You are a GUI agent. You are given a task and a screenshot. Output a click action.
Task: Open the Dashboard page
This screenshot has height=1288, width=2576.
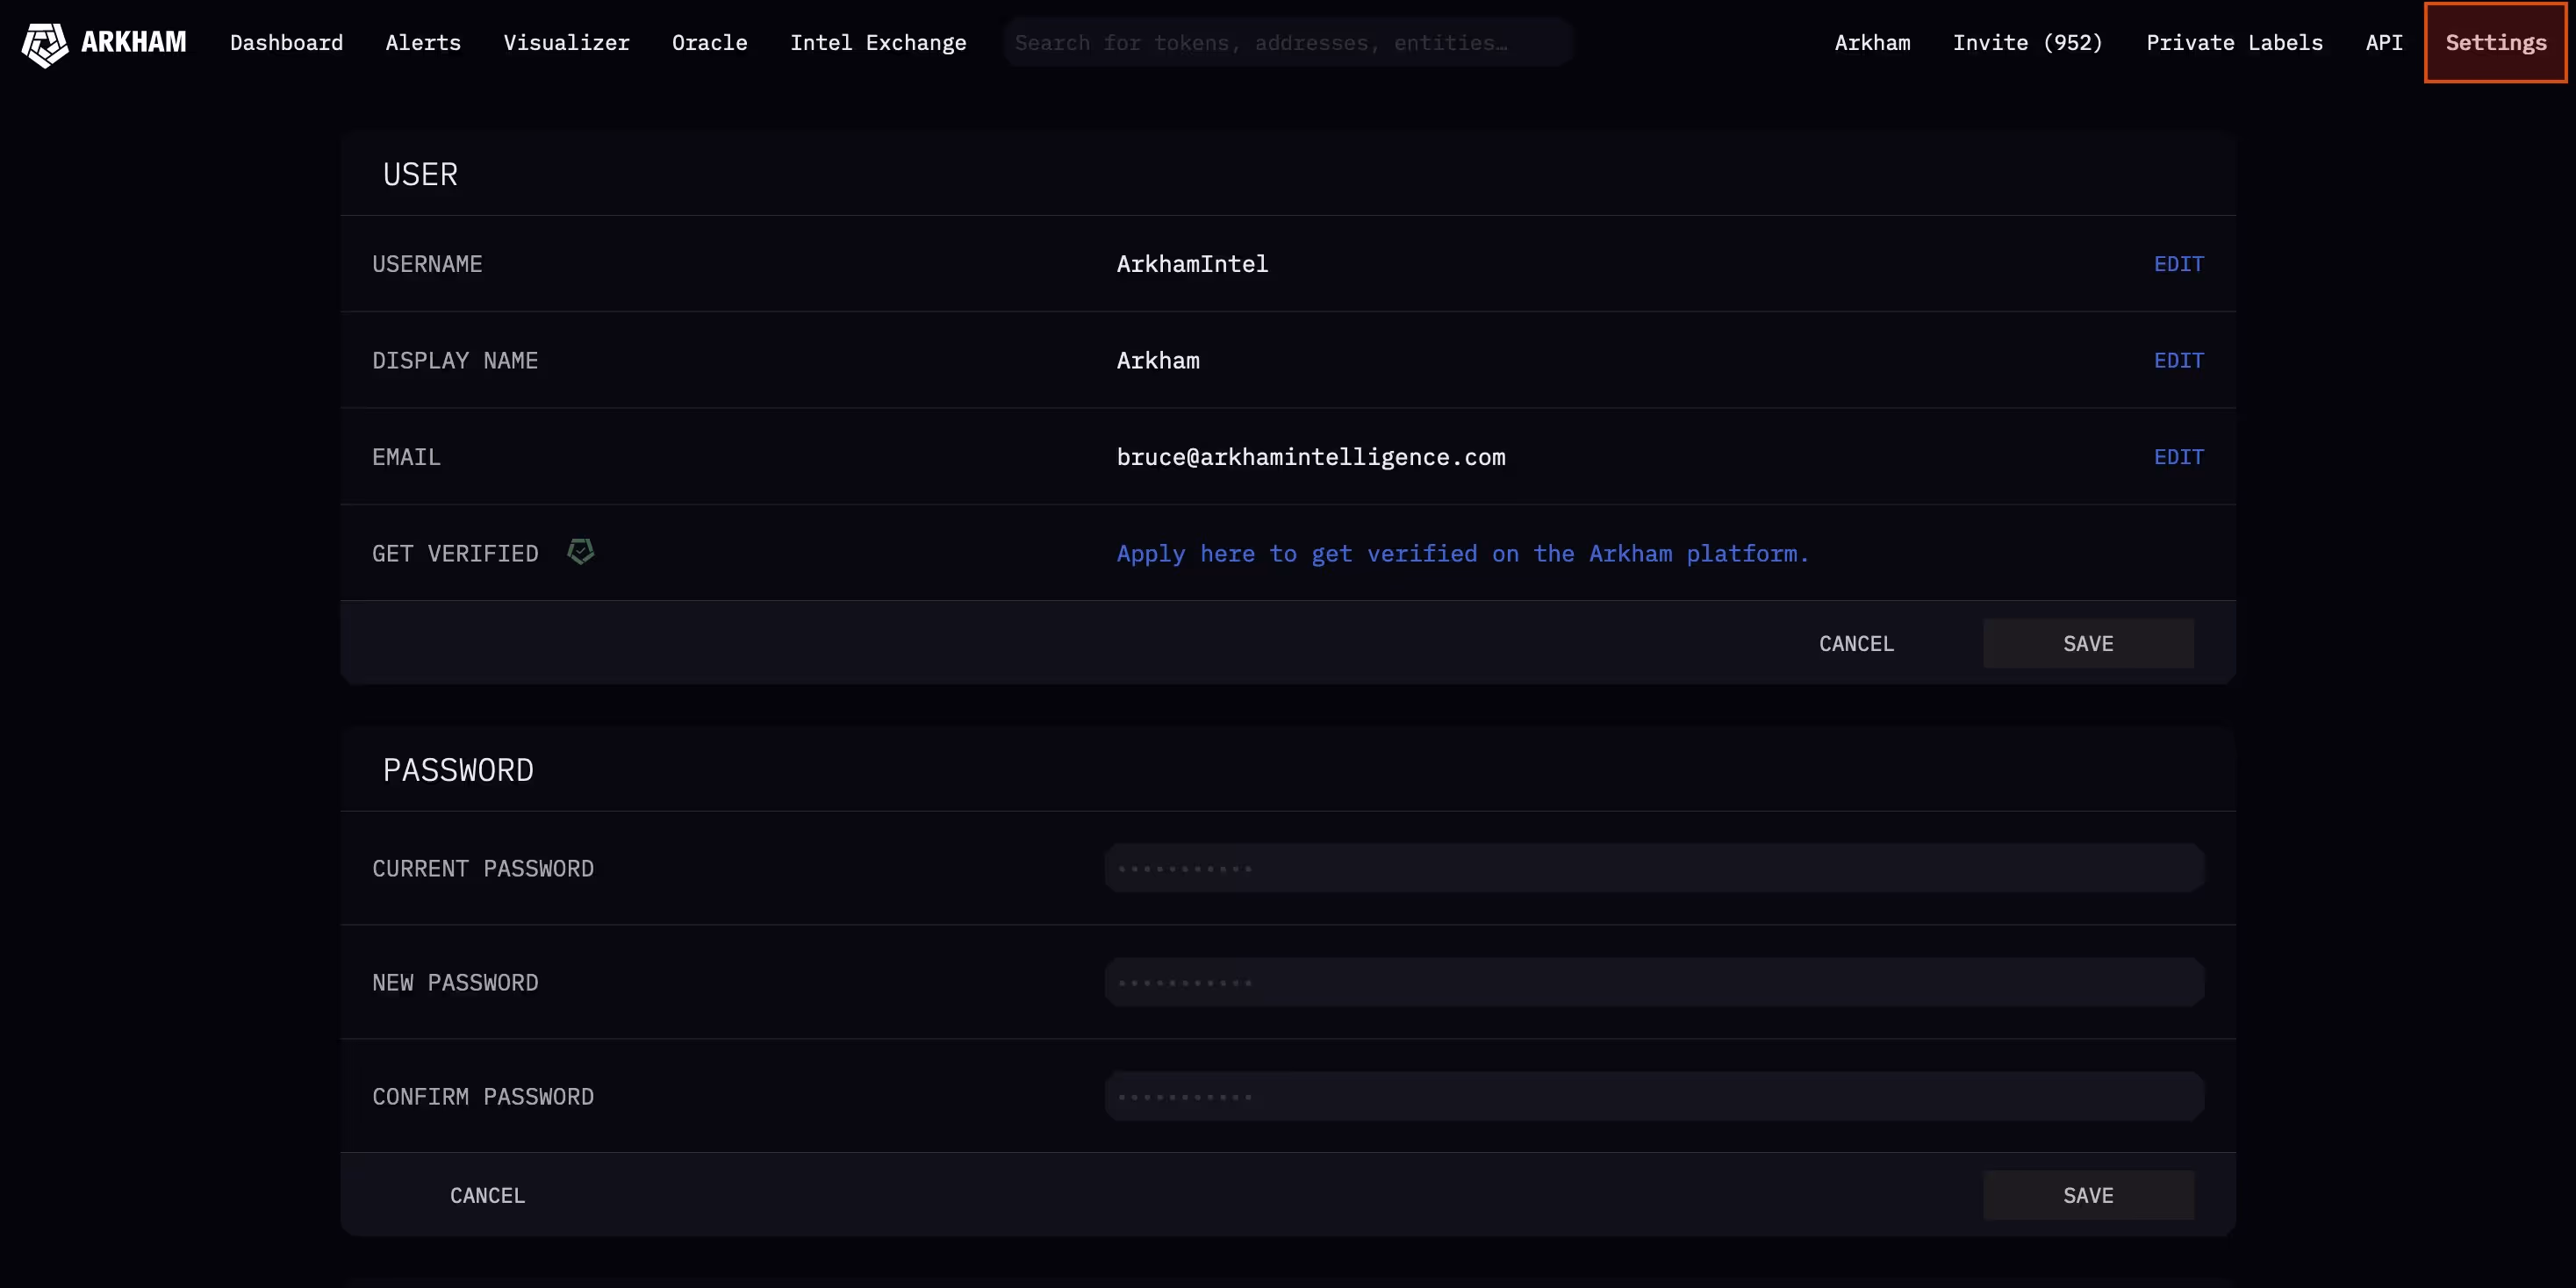286,43
